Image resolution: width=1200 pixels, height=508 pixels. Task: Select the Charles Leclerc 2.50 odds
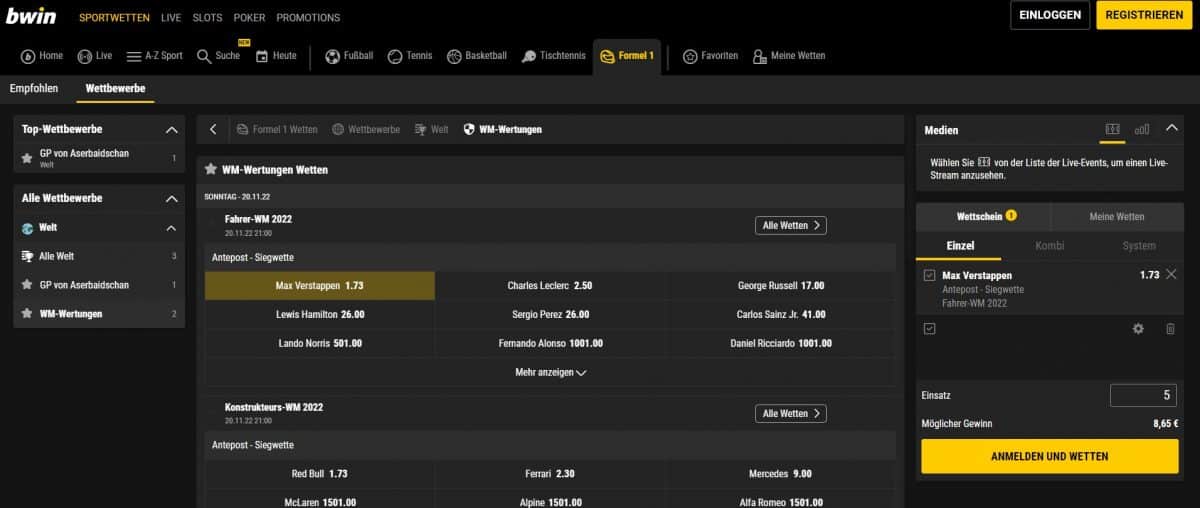(549, 286)
